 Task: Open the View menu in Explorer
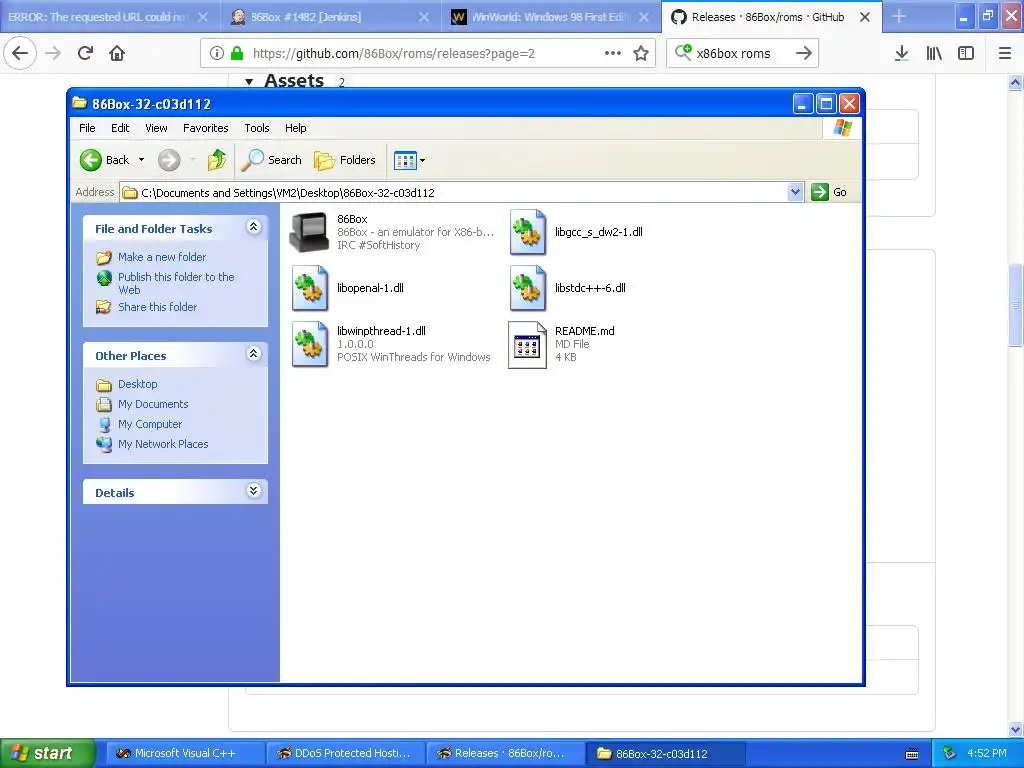156,128
